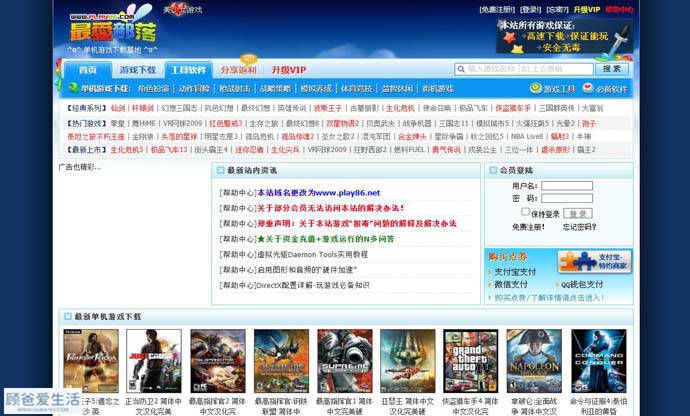Click the 支付宝支付 payment option
The width and height of the screenshot is (690, 416).
click(515, 272)
